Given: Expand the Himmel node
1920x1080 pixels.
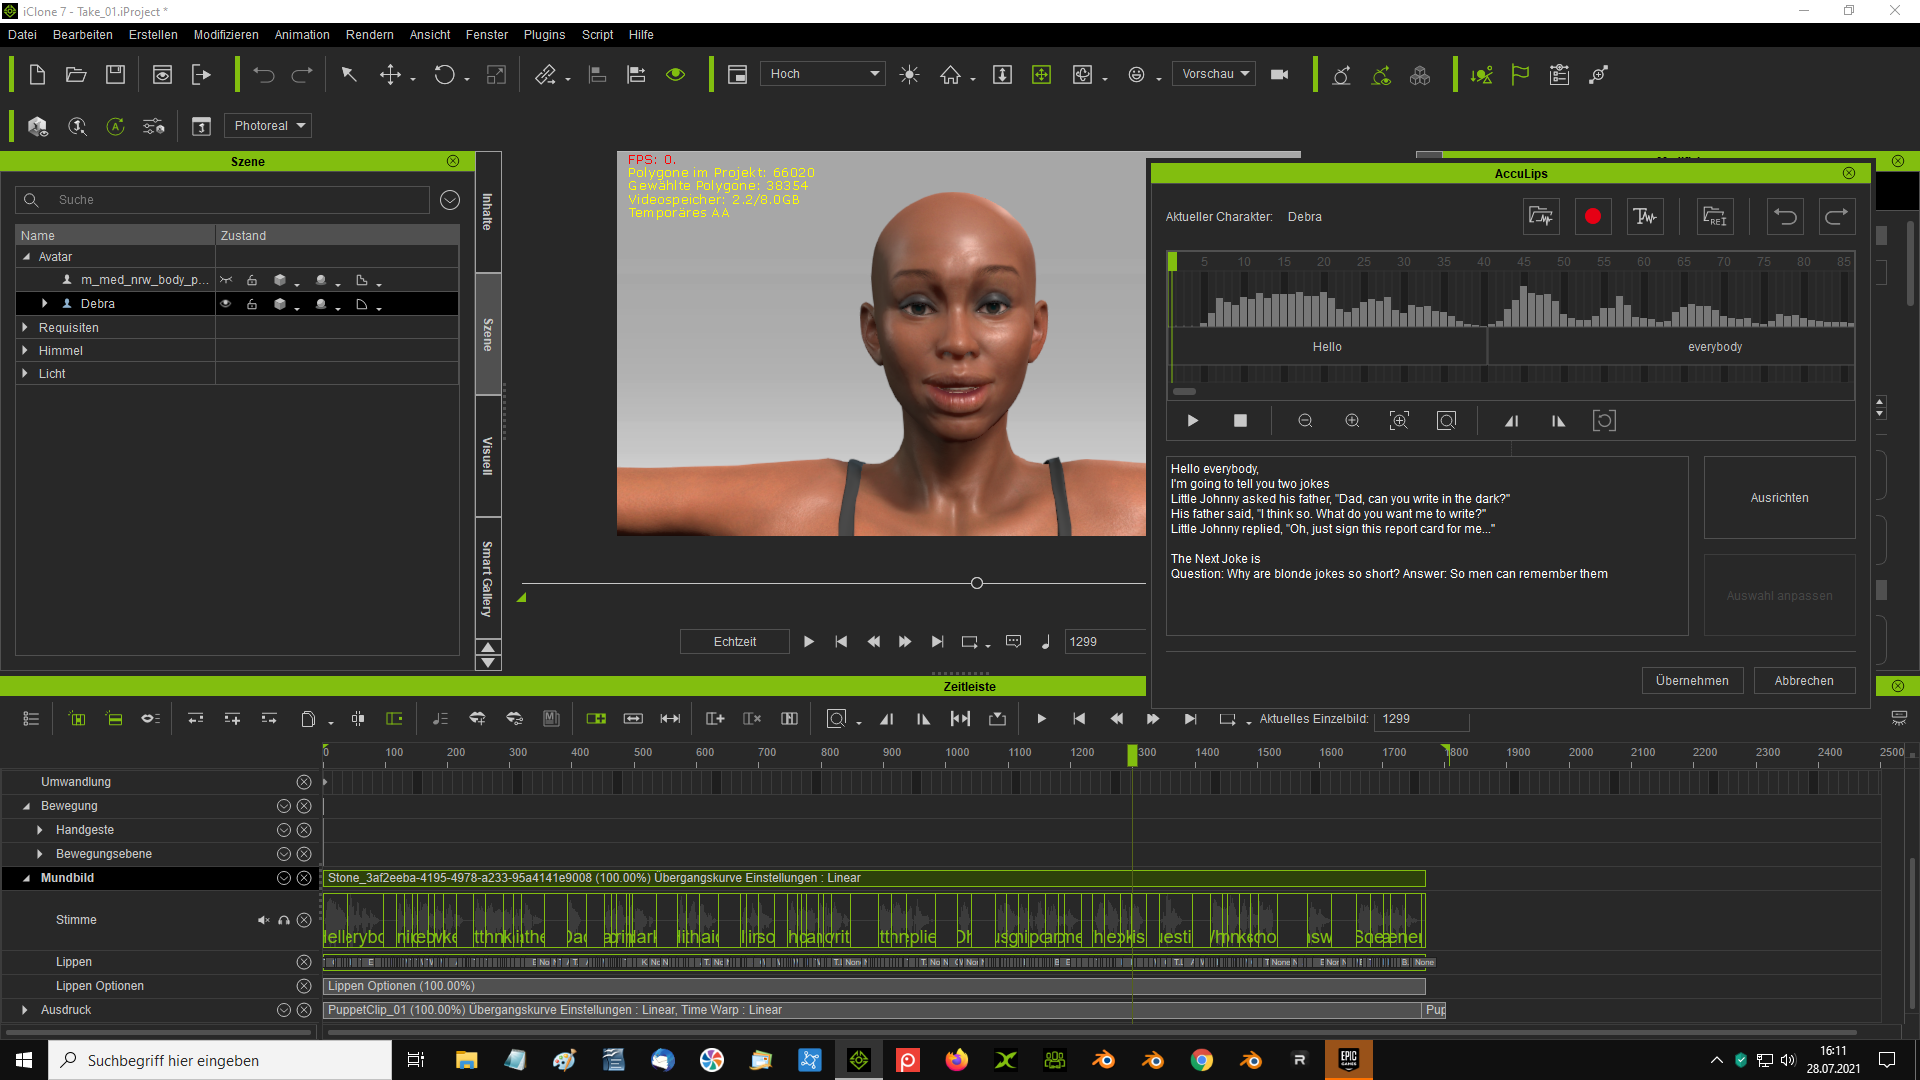Looking at the screenshot, I should coord(25,350).
